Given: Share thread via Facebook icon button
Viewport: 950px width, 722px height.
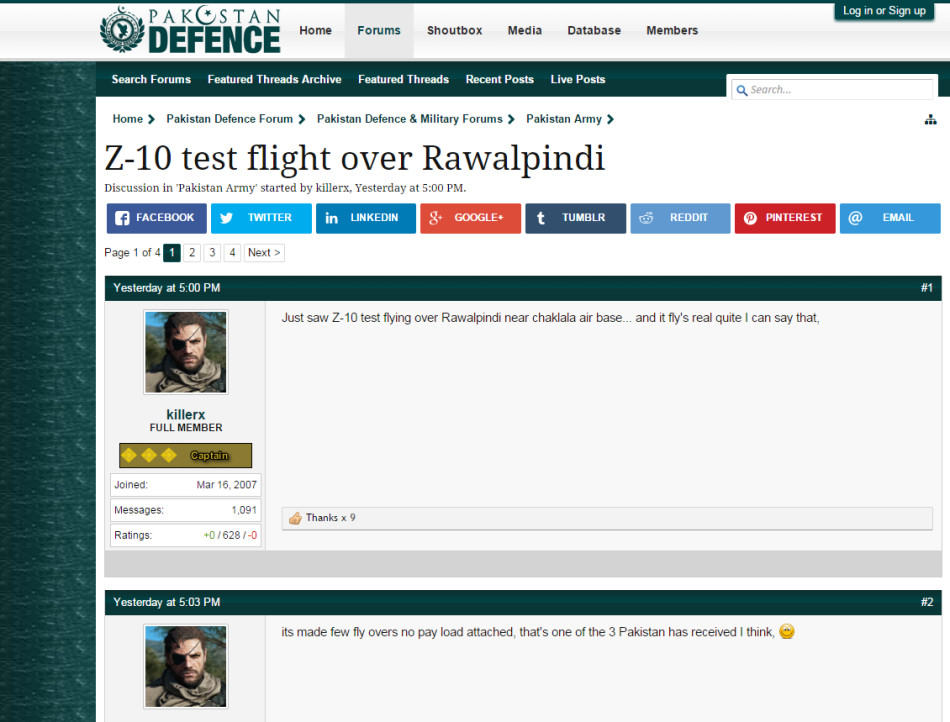Looking at the screenshot, I should 157,218.
